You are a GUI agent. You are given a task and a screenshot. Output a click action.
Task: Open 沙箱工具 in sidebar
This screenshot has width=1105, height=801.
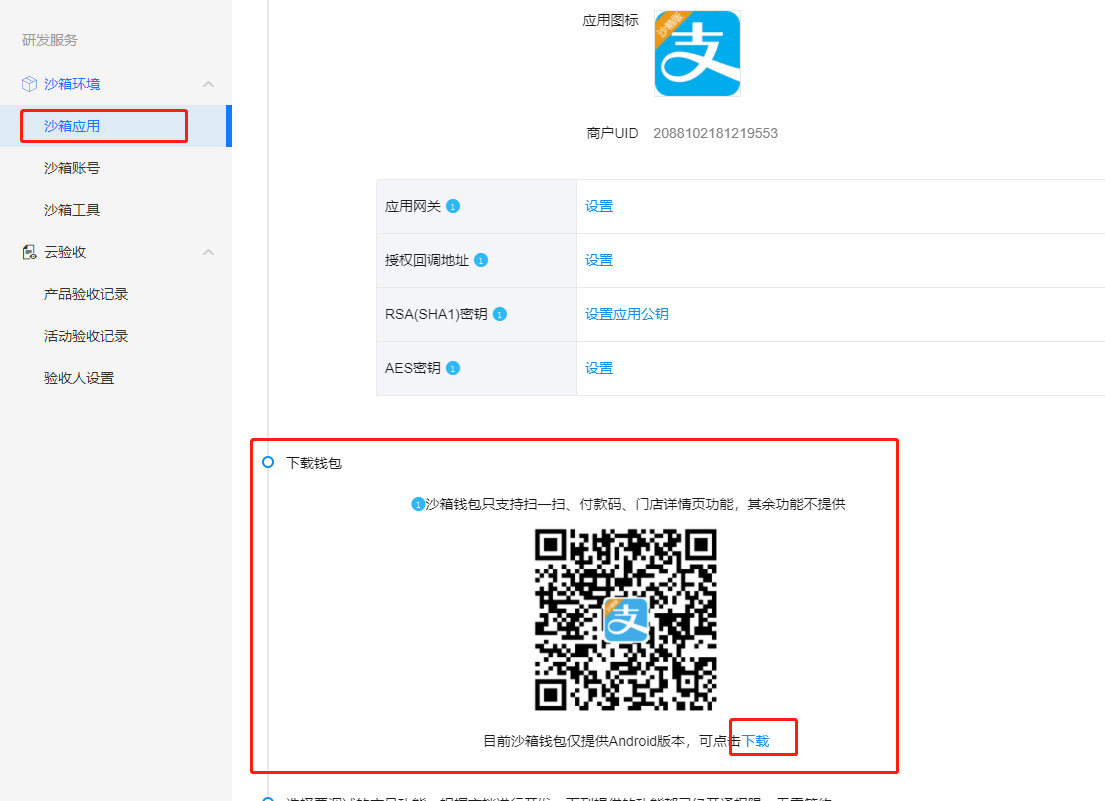coord(116,210)
